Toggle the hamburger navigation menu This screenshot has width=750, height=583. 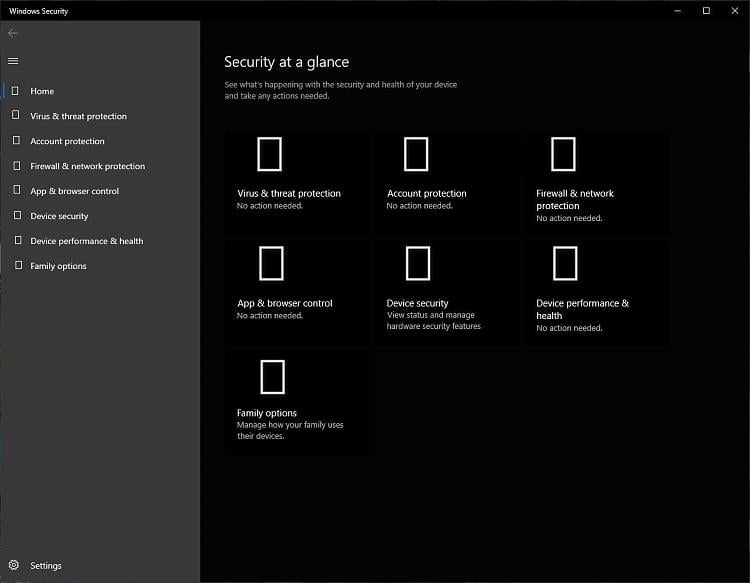(13, 61)
